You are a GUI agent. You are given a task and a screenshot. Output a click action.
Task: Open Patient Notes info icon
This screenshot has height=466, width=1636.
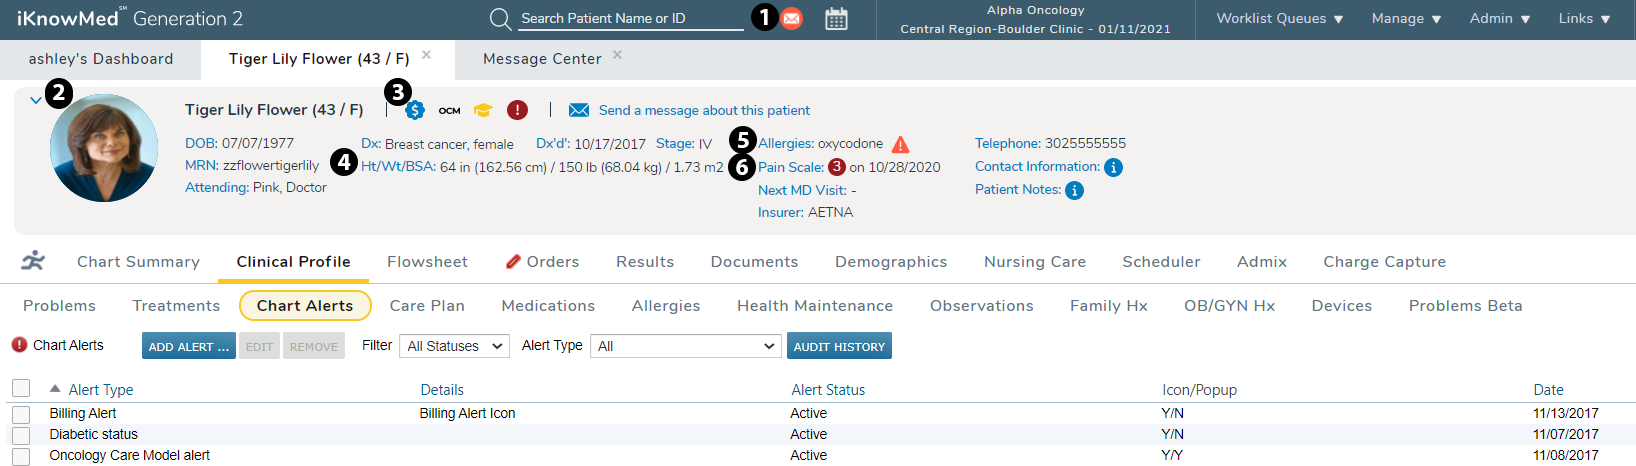(x=1074, y=190)
